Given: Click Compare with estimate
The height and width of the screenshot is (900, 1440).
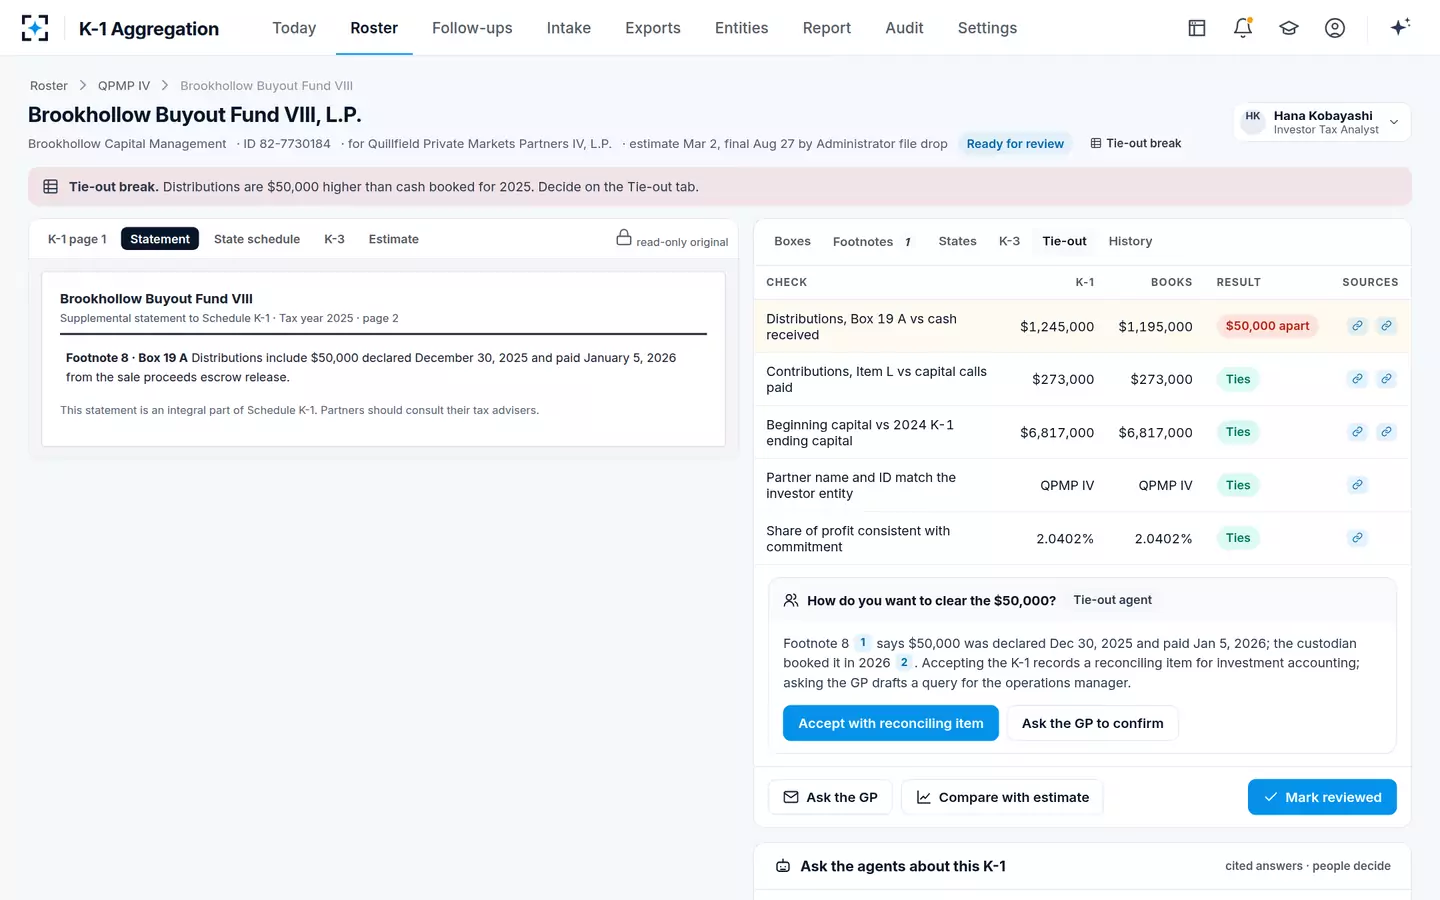Looking at the screenshot, I should pyautogui.click(x=1002, y=797).
